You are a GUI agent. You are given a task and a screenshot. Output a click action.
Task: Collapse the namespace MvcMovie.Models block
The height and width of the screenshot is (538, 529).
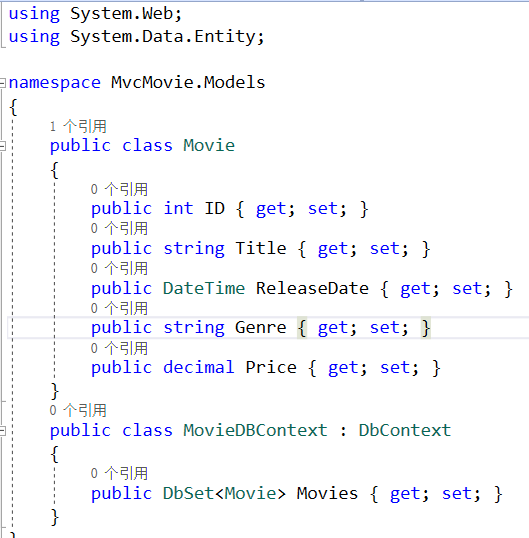[x=3, y=83]
